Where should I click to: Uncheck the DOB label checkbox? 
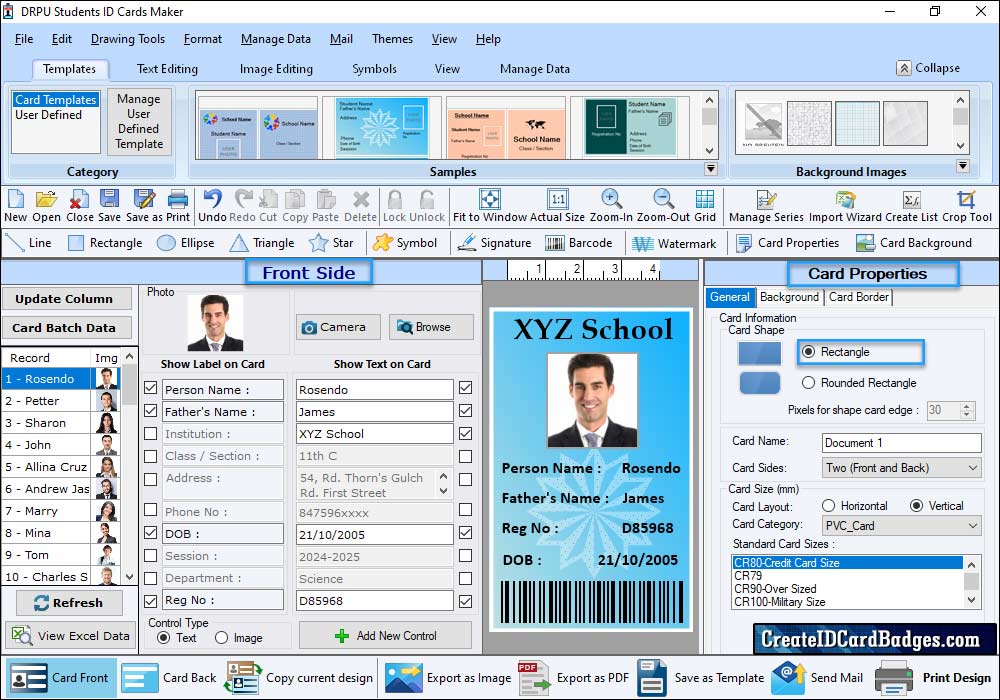click(151, 532)
